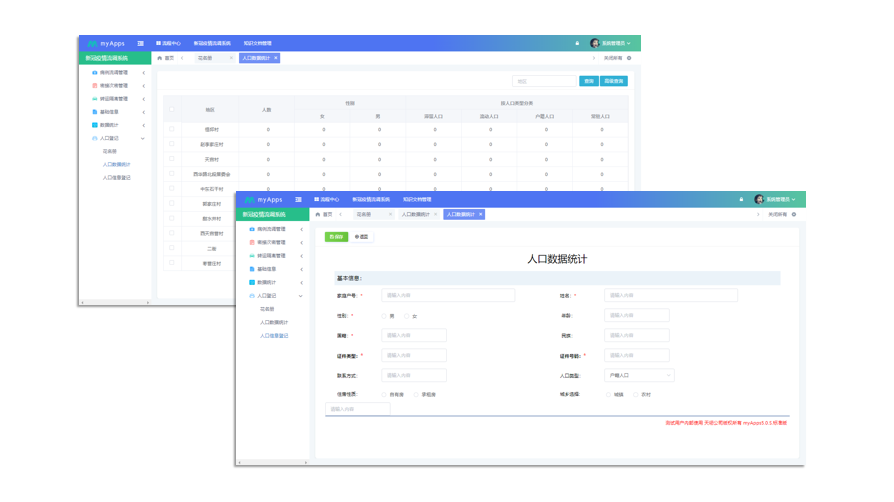Click the green 保存 button
The height and width of the screenshot is (502, 894).
pyautogui.click(x=336, y=237)
